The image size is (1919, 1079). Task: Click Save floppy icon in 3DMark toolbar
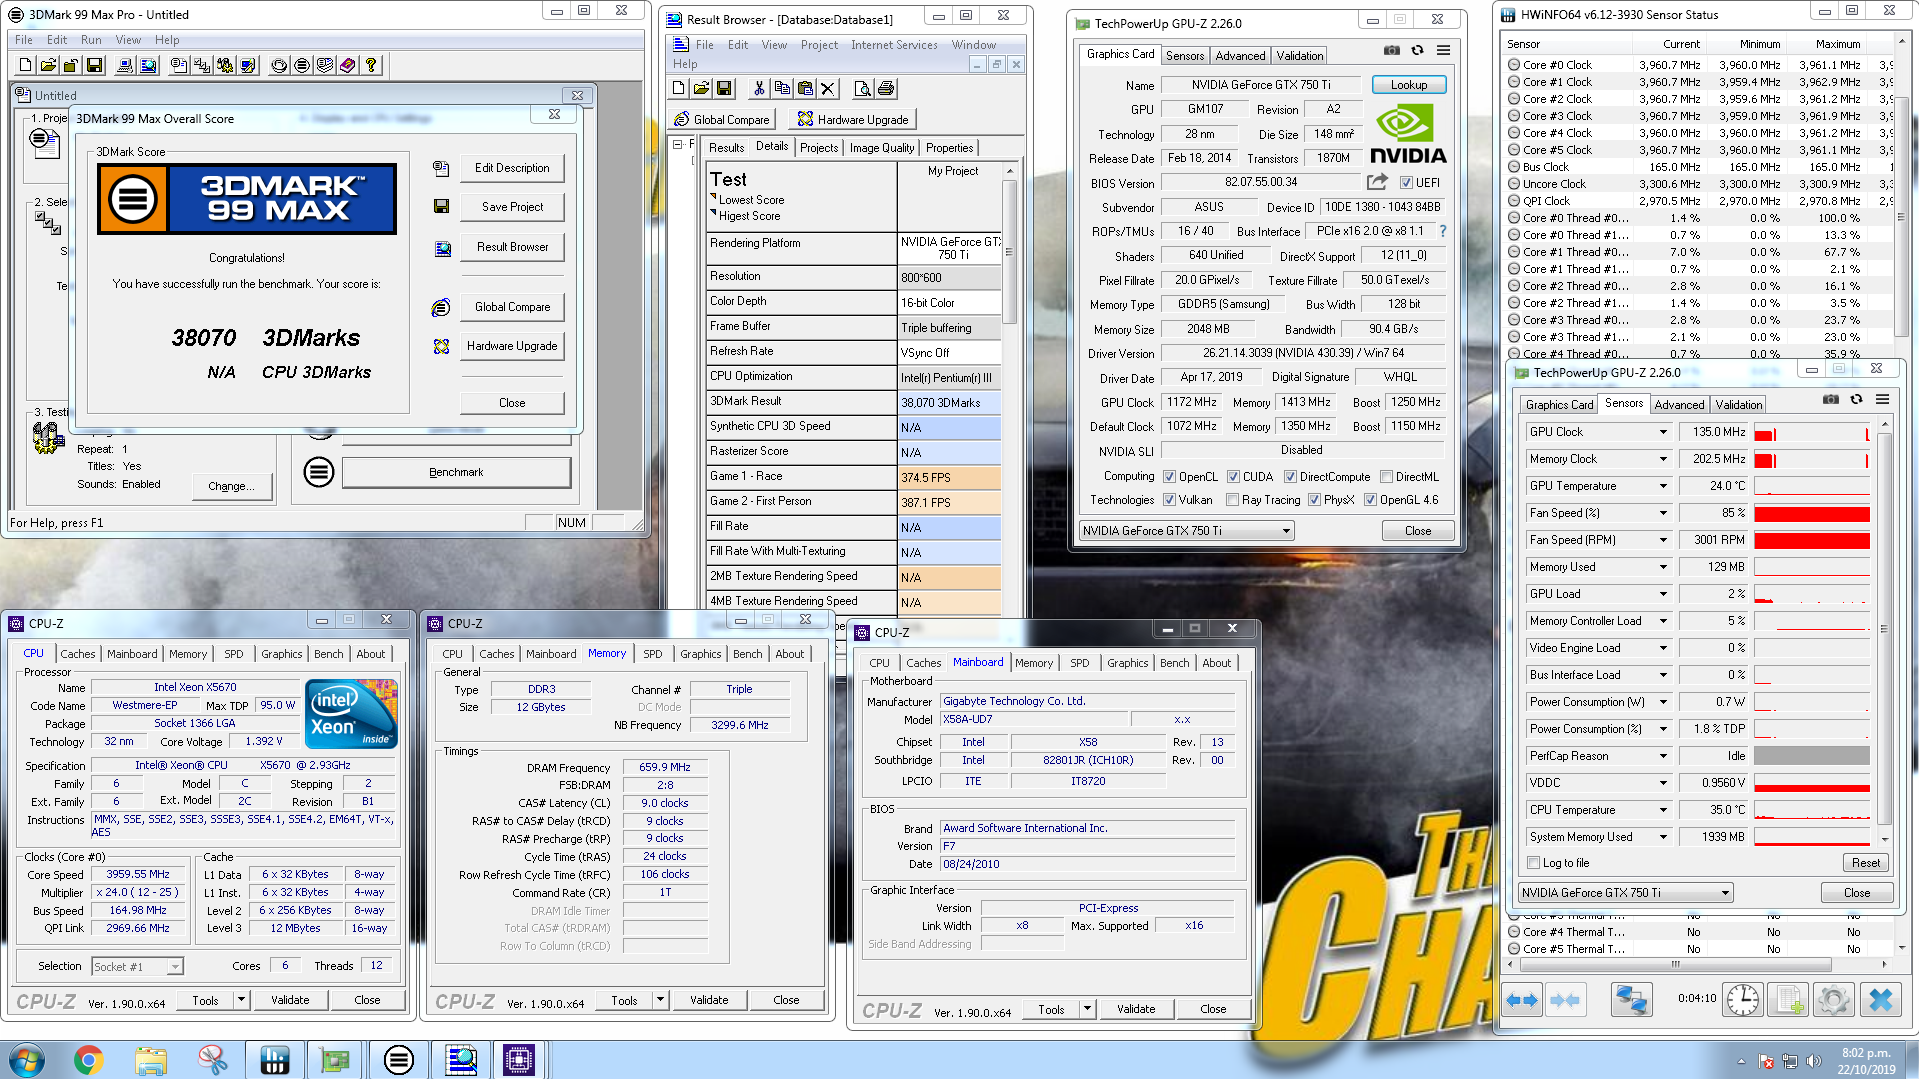click(94, 65)
